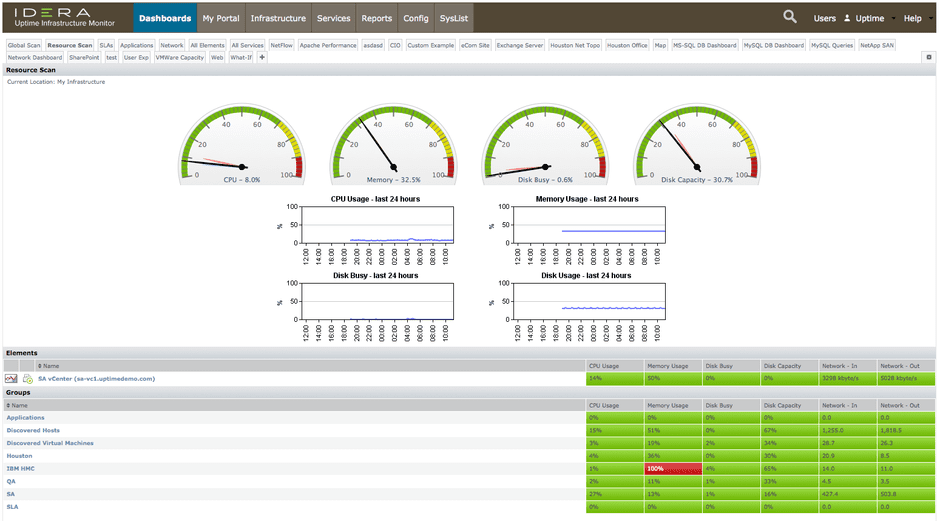The image size is (940, 521).
Task: Open the Users link in header
Action: tap(824, 19)
